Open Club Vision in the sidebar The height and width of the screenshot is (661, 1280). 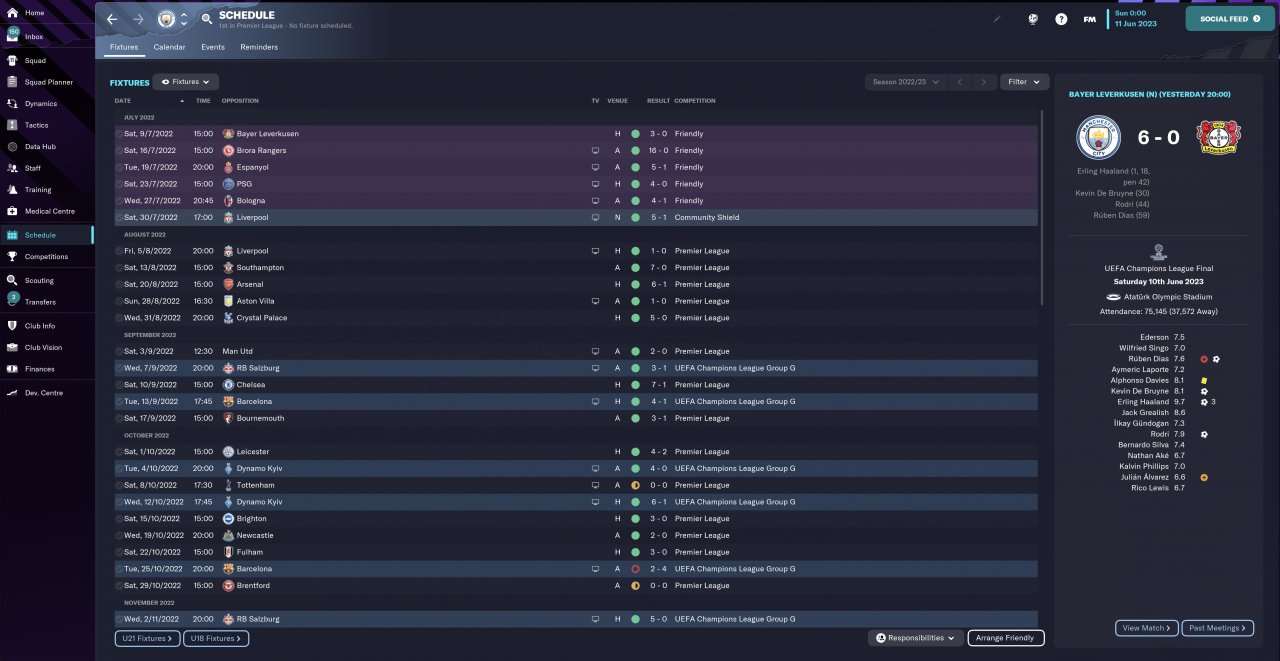[43, 348]
